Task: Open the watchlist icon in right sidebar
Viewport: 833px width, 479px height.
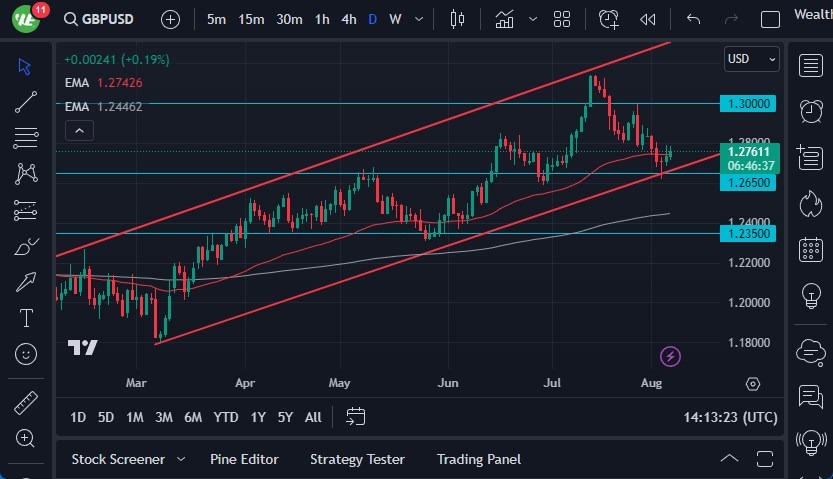Action: coord(811,66)
